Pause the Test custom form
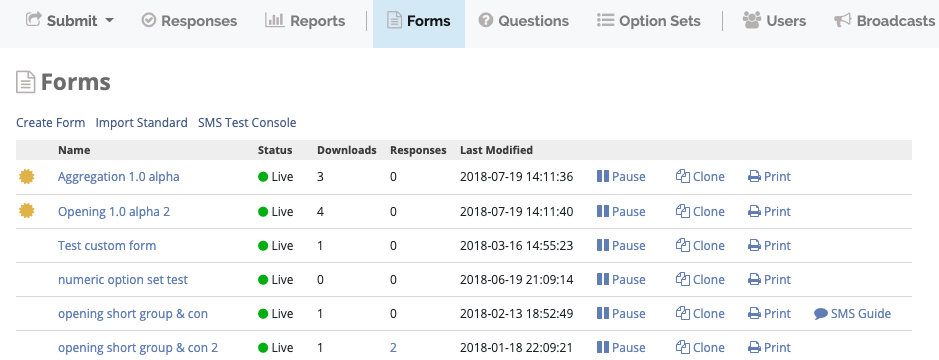939x360 pixels. click(x=621, y=246)
